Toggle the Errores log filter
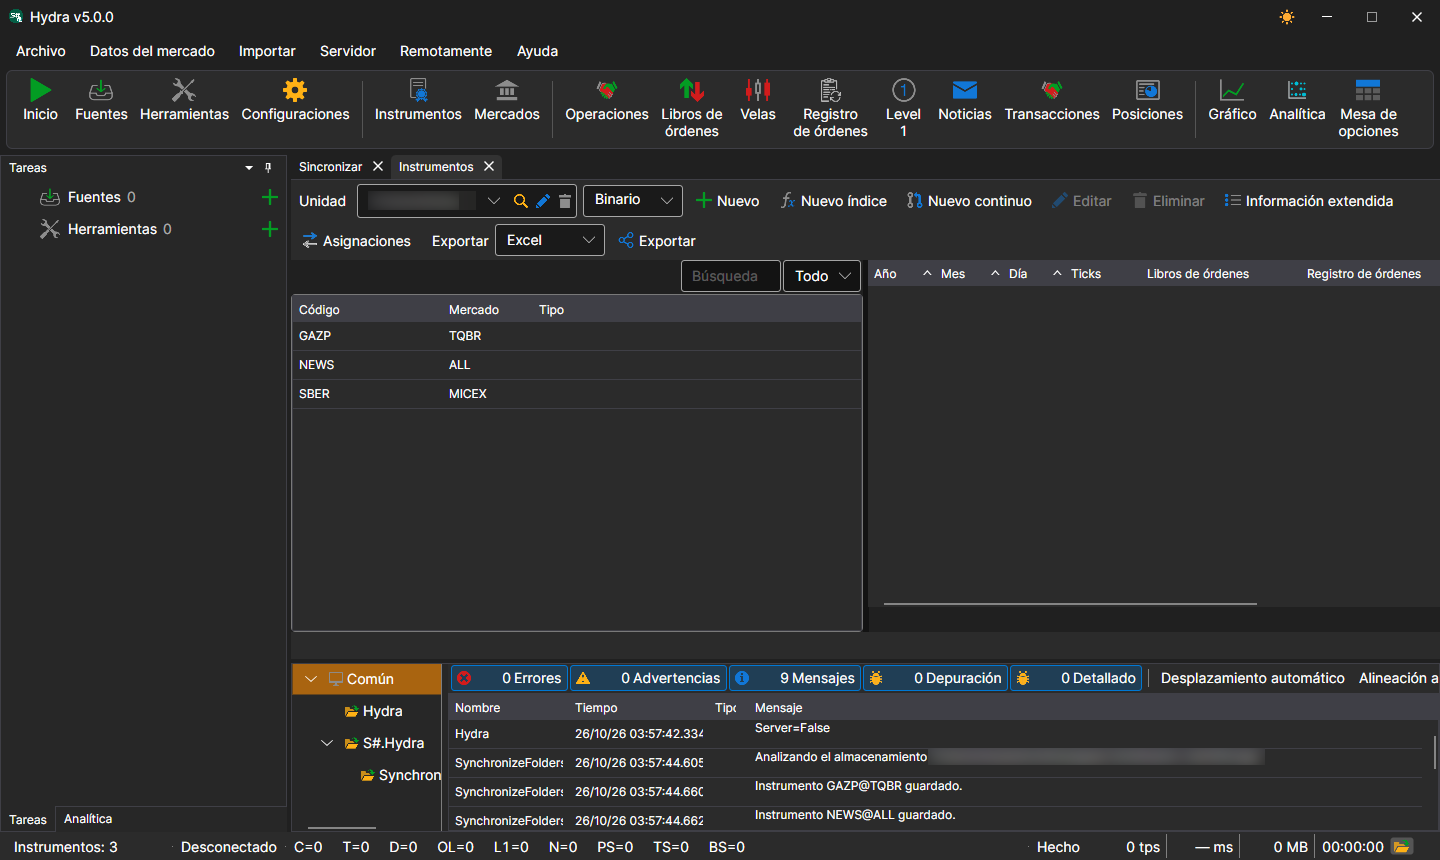Screen dimensions: 1440x860 [509, 678]
